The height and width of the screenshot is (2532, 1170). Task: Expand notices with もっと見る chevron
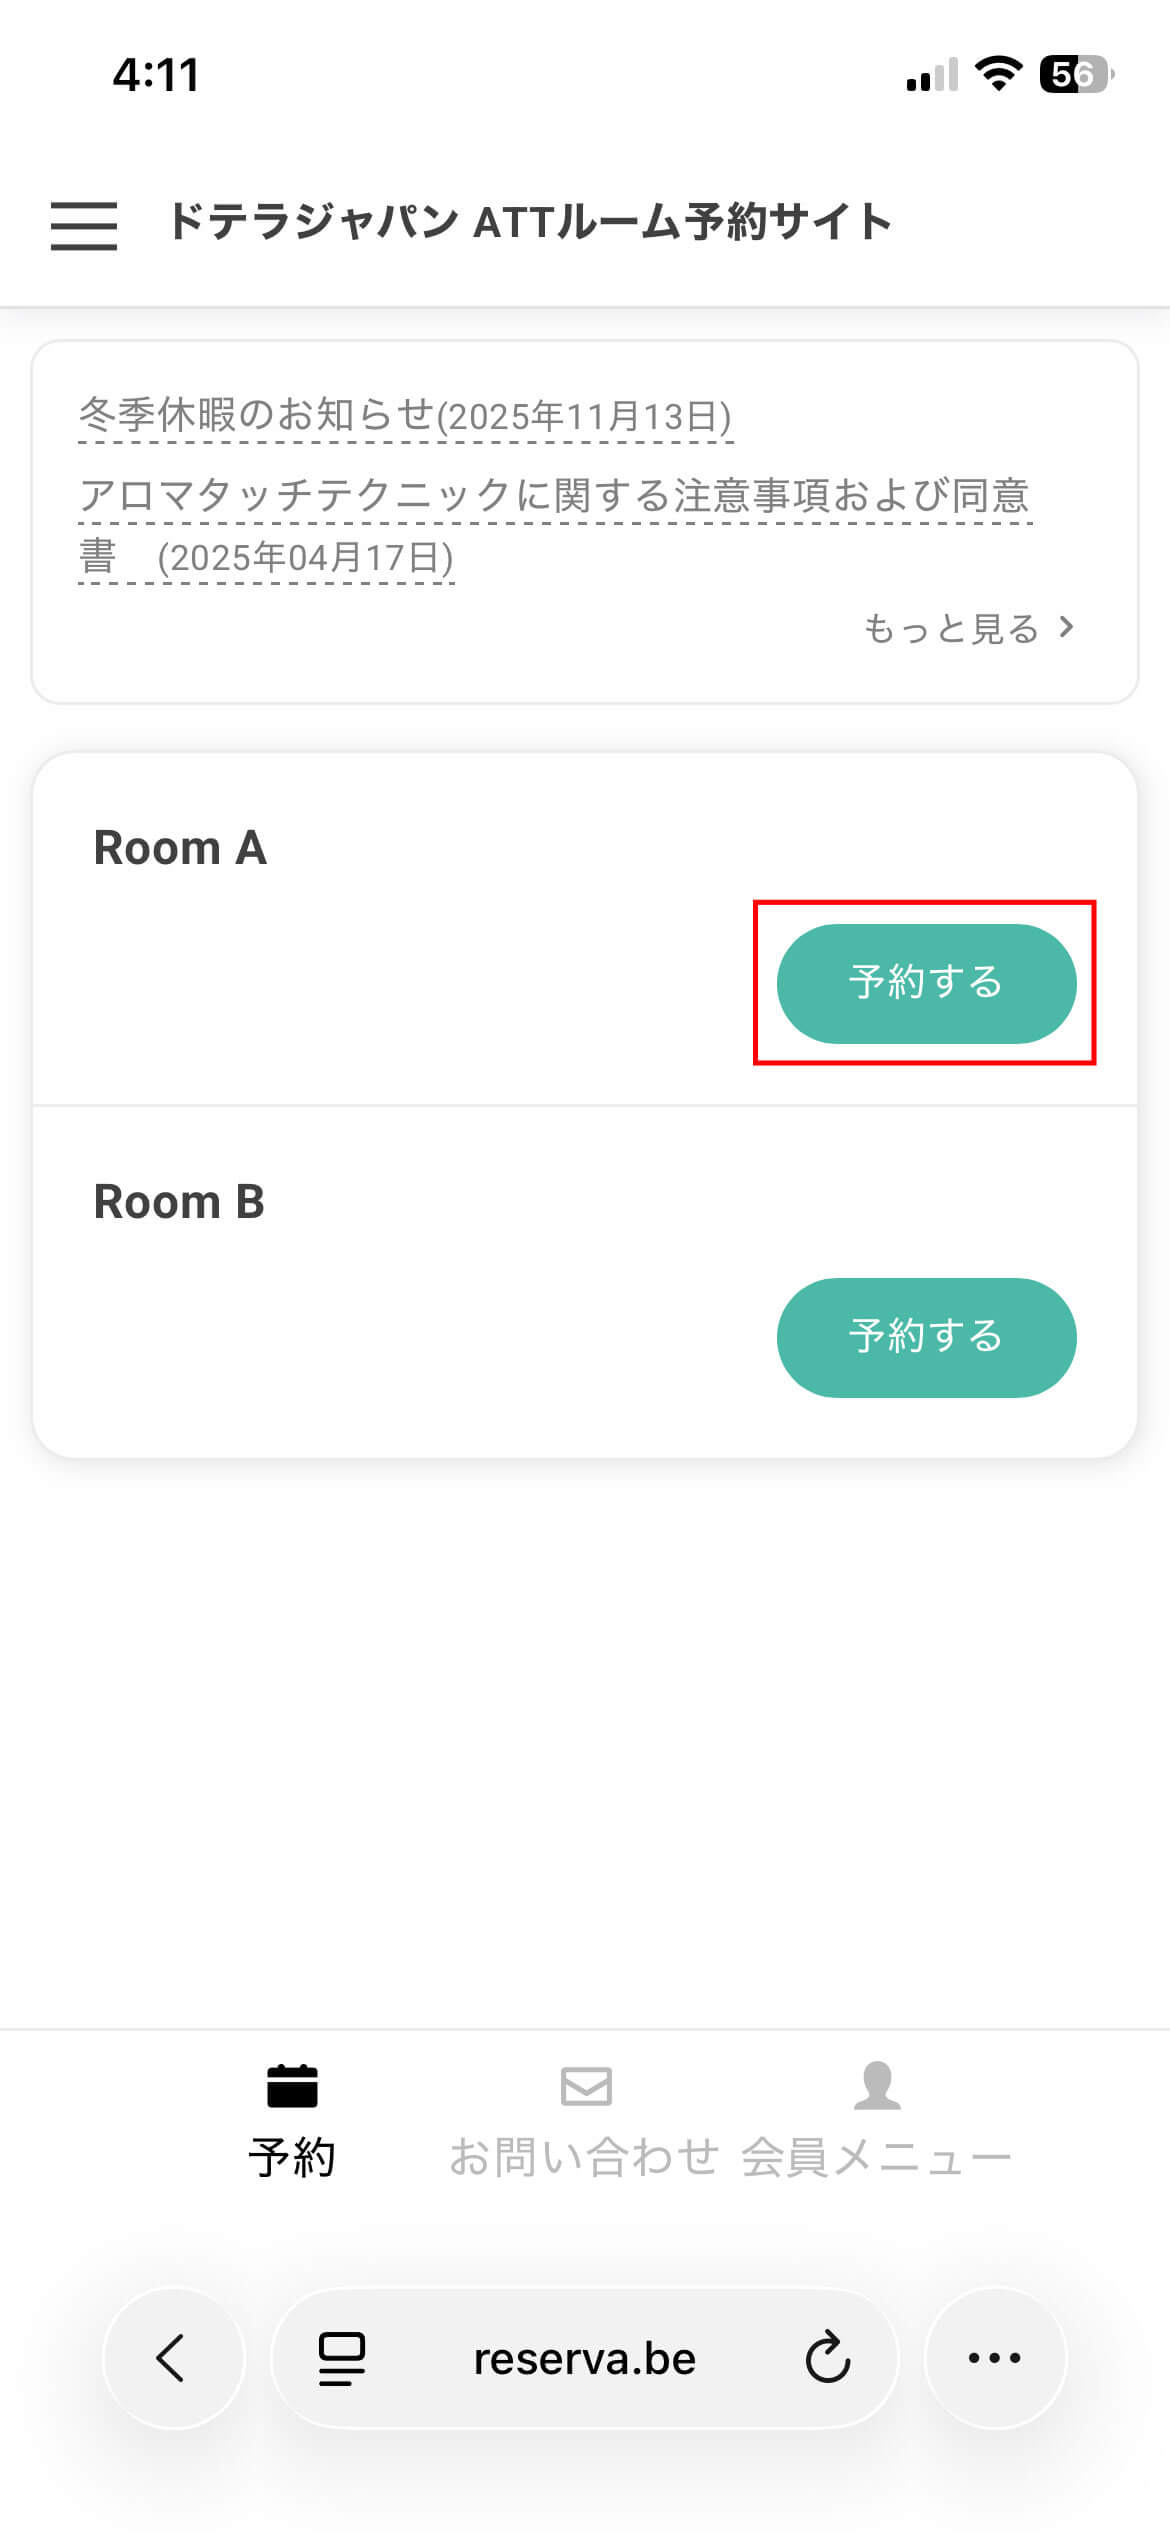[1066, 628]
